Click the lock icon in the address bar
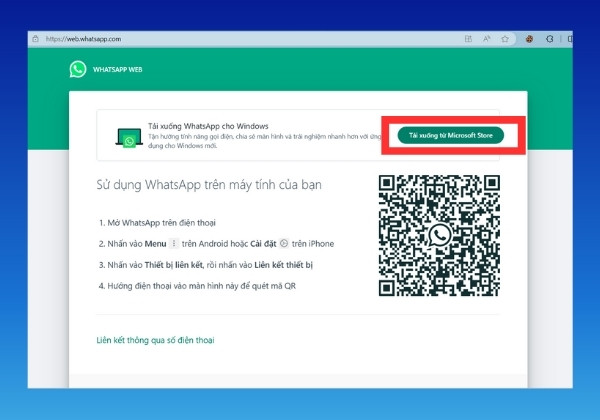 36,39
